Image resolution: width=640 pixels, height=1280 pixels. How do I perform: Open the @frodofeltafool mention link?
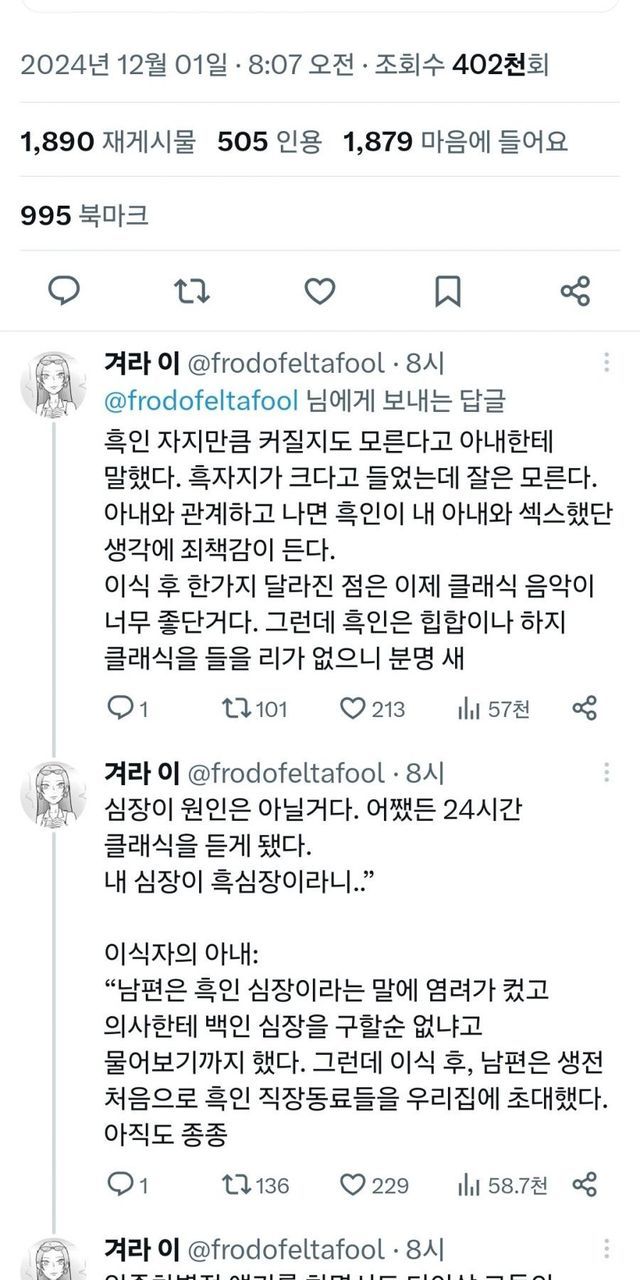pyautogui.click(x=201, y=401)
